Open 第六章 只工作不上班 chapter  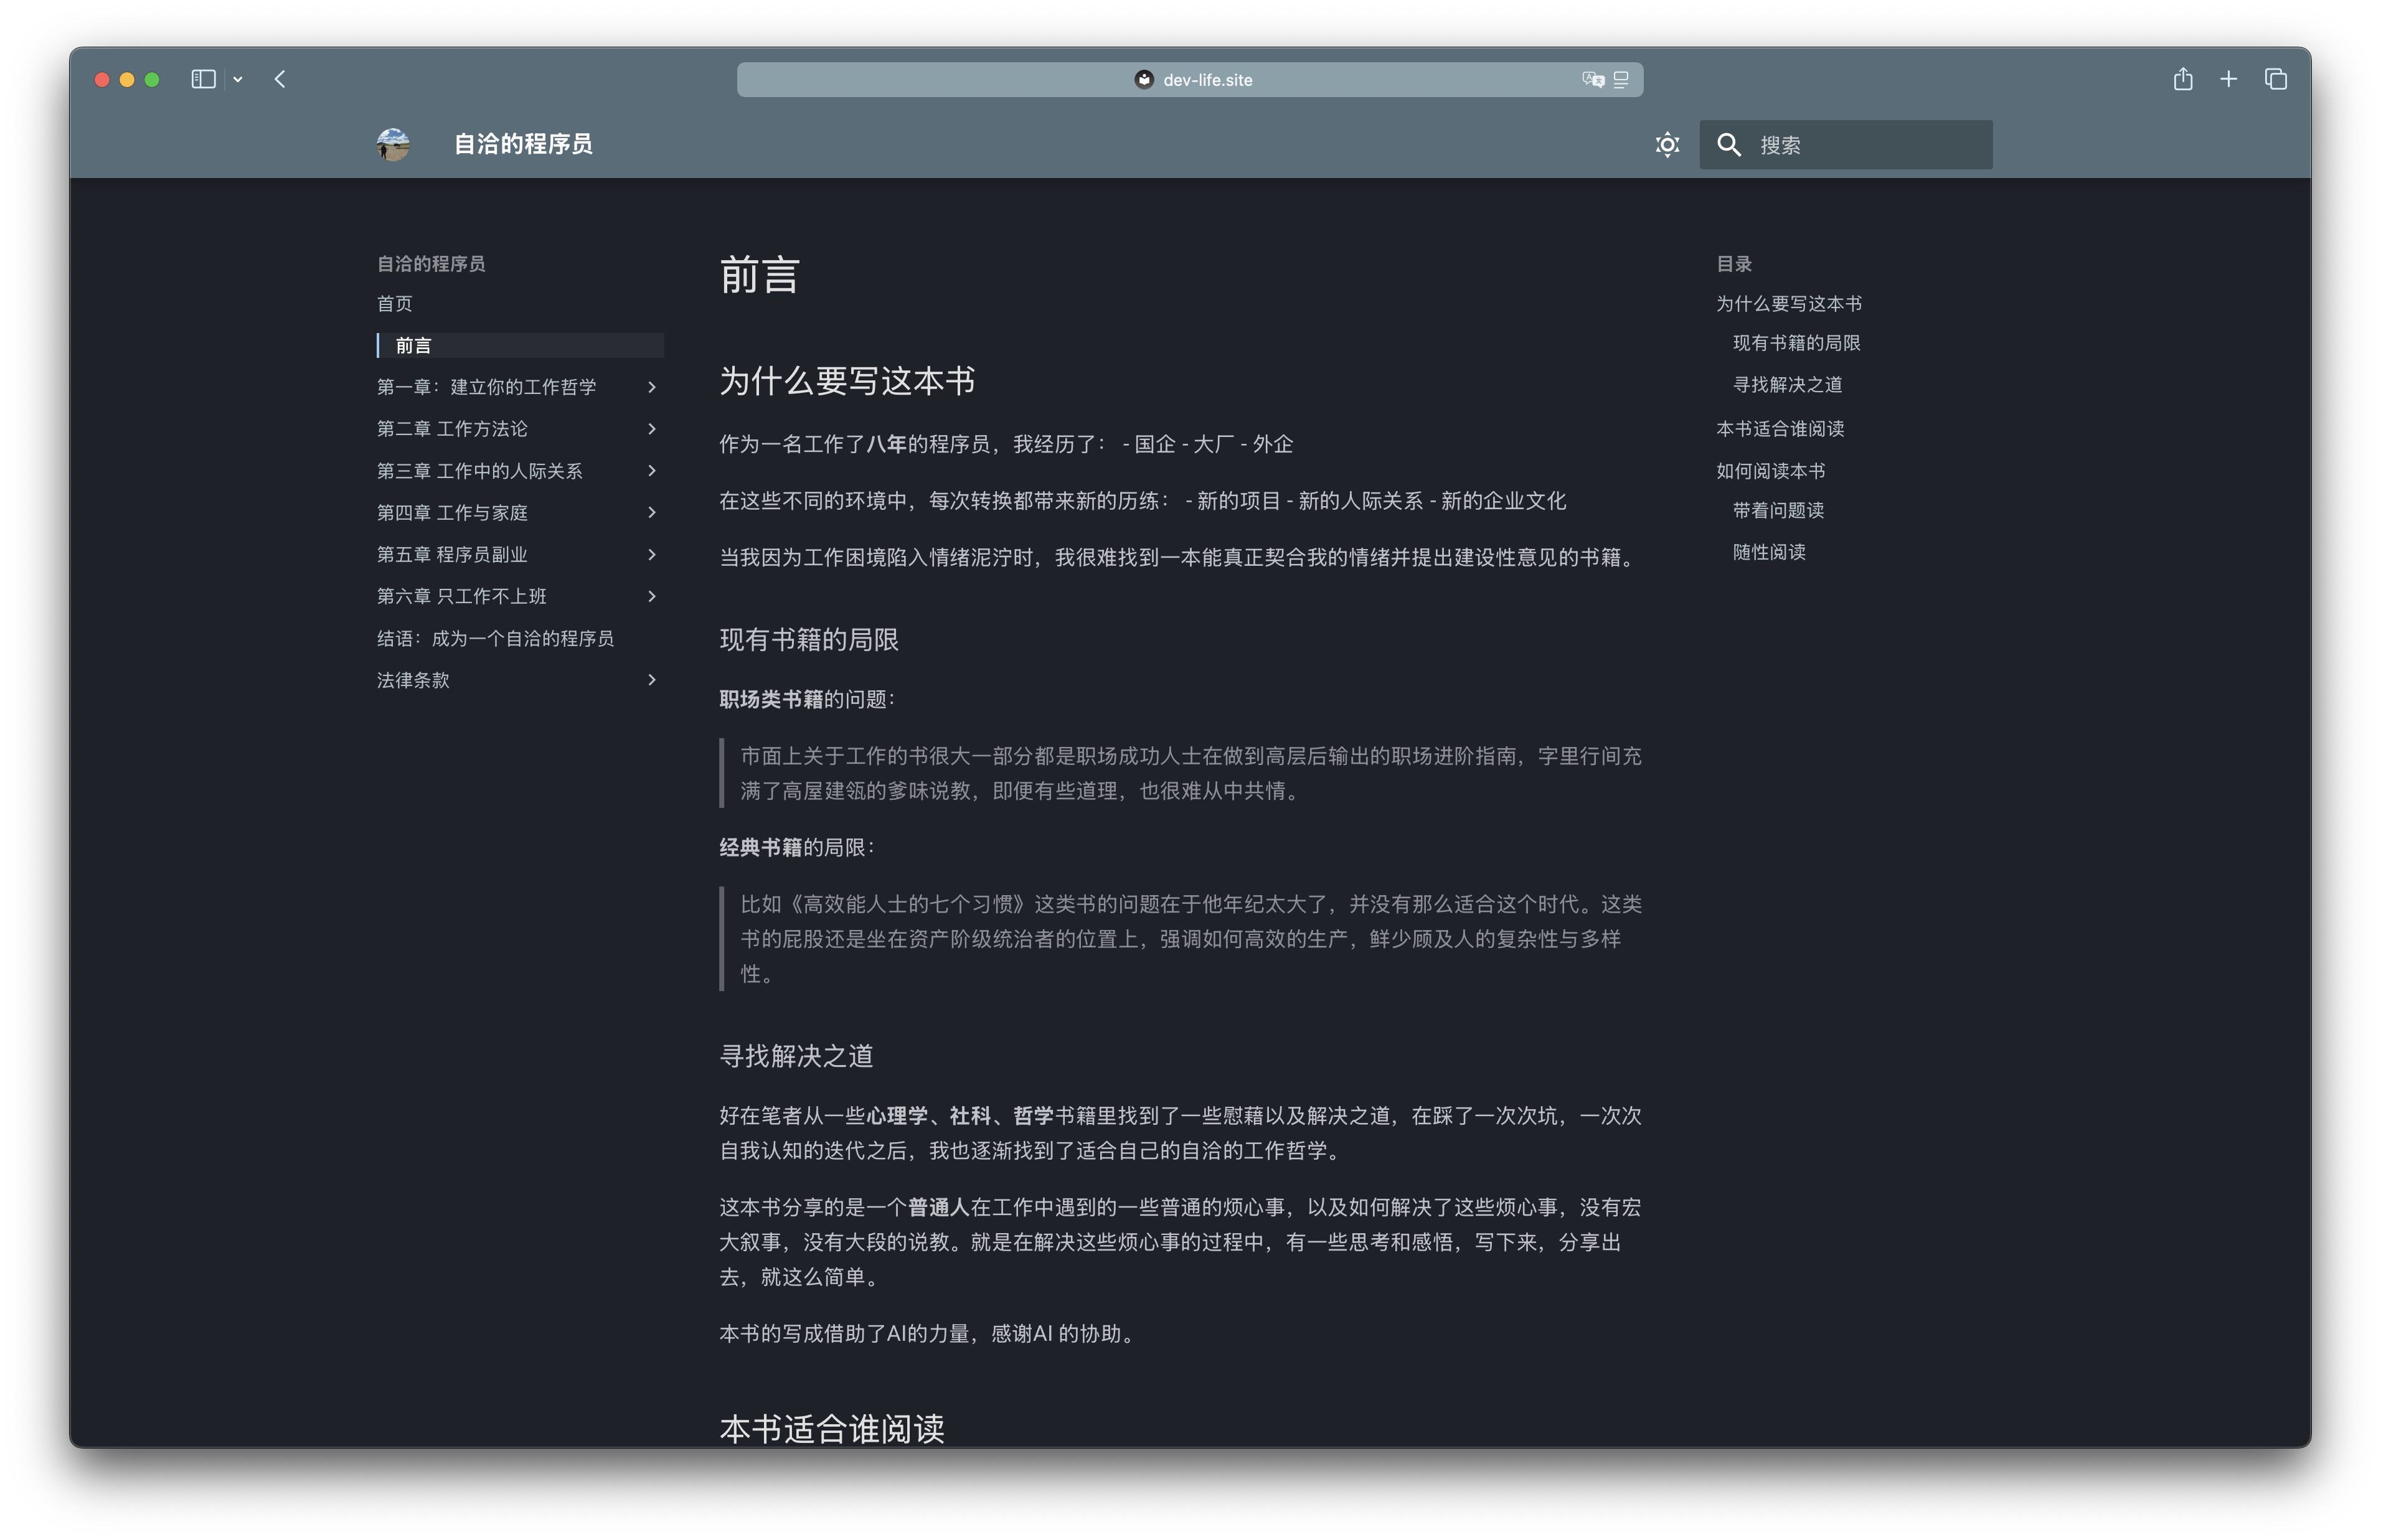coord(461,596)
